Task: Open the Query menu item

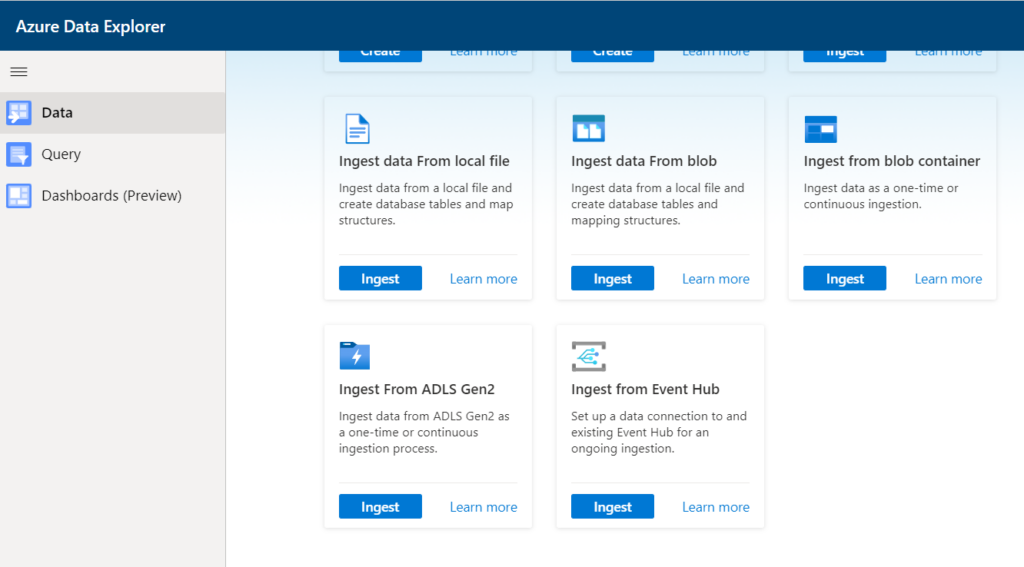Action: tap(61, 155)
